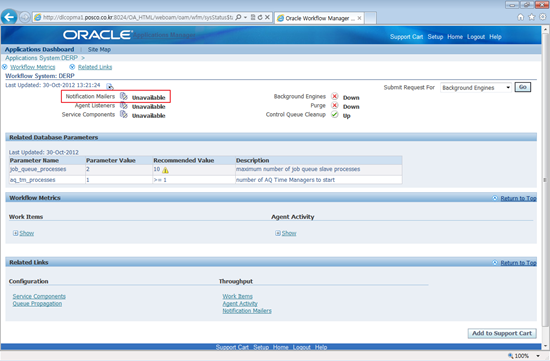The width and height of the screenshot is (550, 361).
Task: Open Site Map tab
Action: (99, 49)
